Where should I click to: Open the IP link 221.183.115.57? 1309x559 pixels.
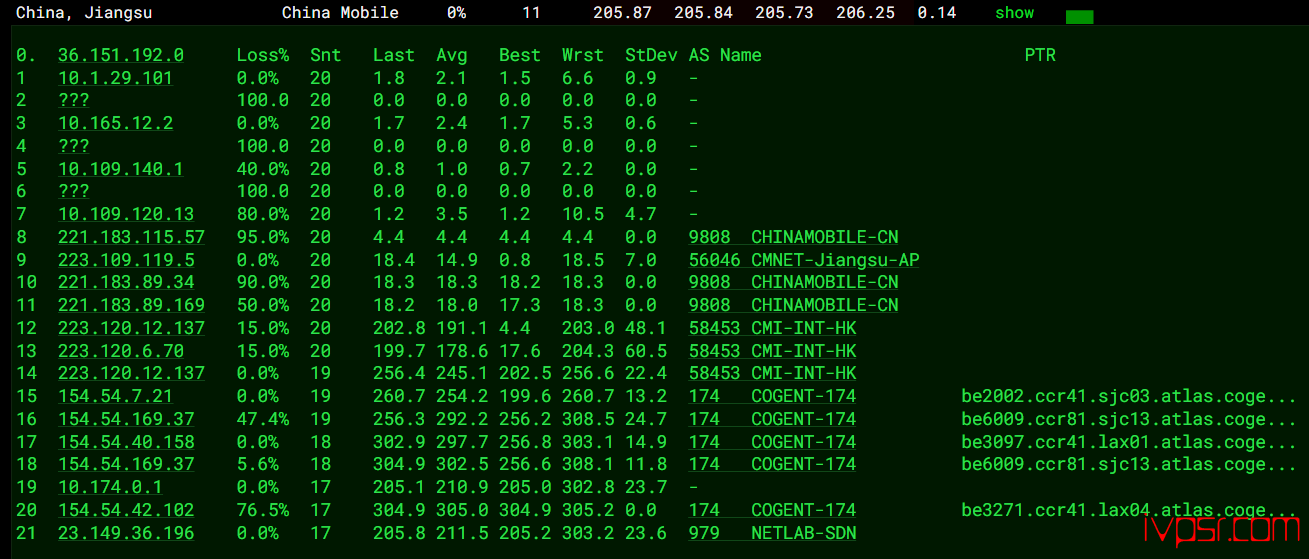coord(131,237)
